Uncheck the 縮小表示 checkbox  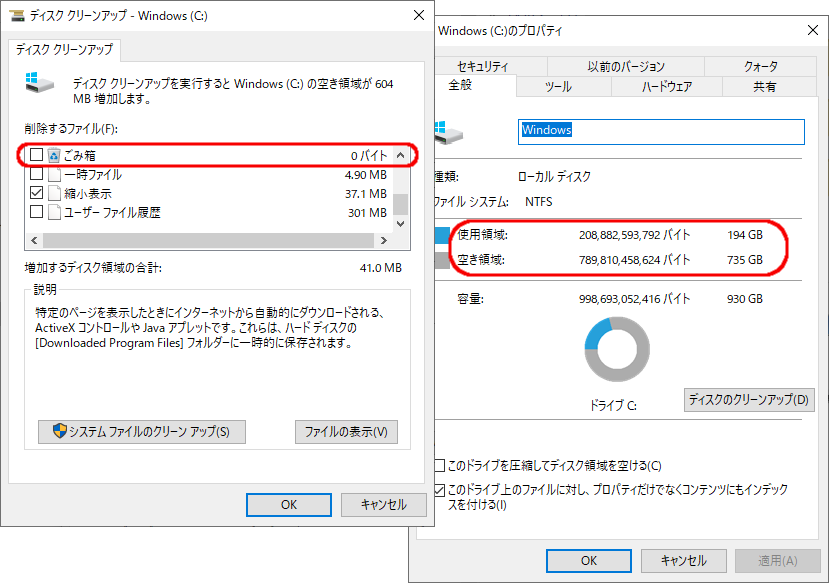click(37, 193)
